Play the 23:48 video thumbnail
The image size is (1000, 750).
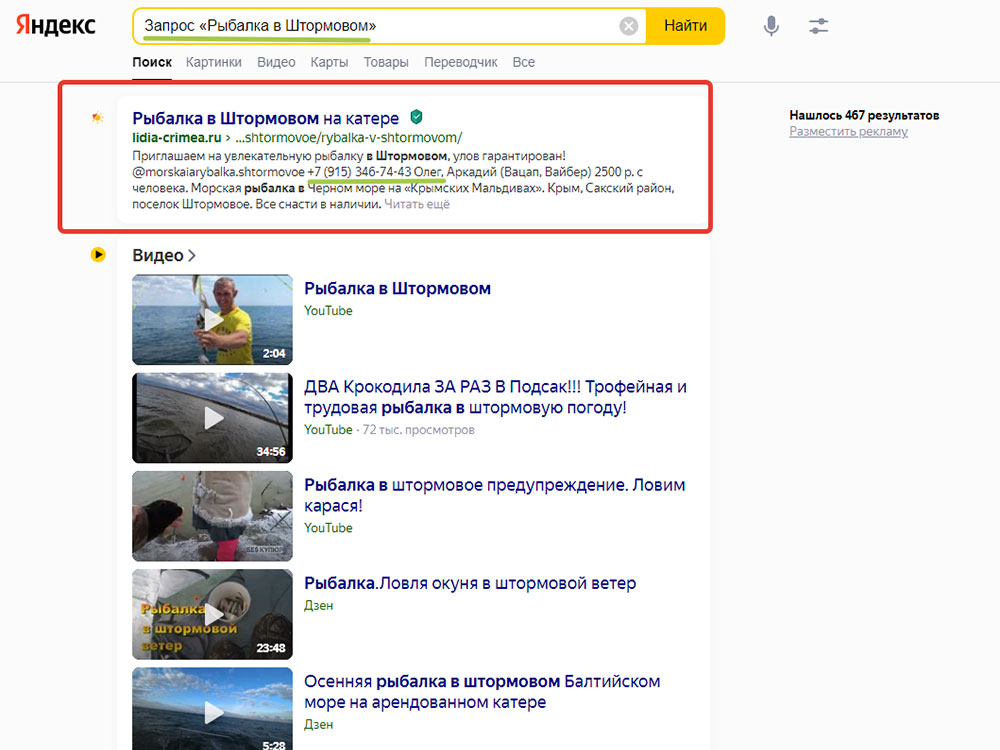[212, 614]
